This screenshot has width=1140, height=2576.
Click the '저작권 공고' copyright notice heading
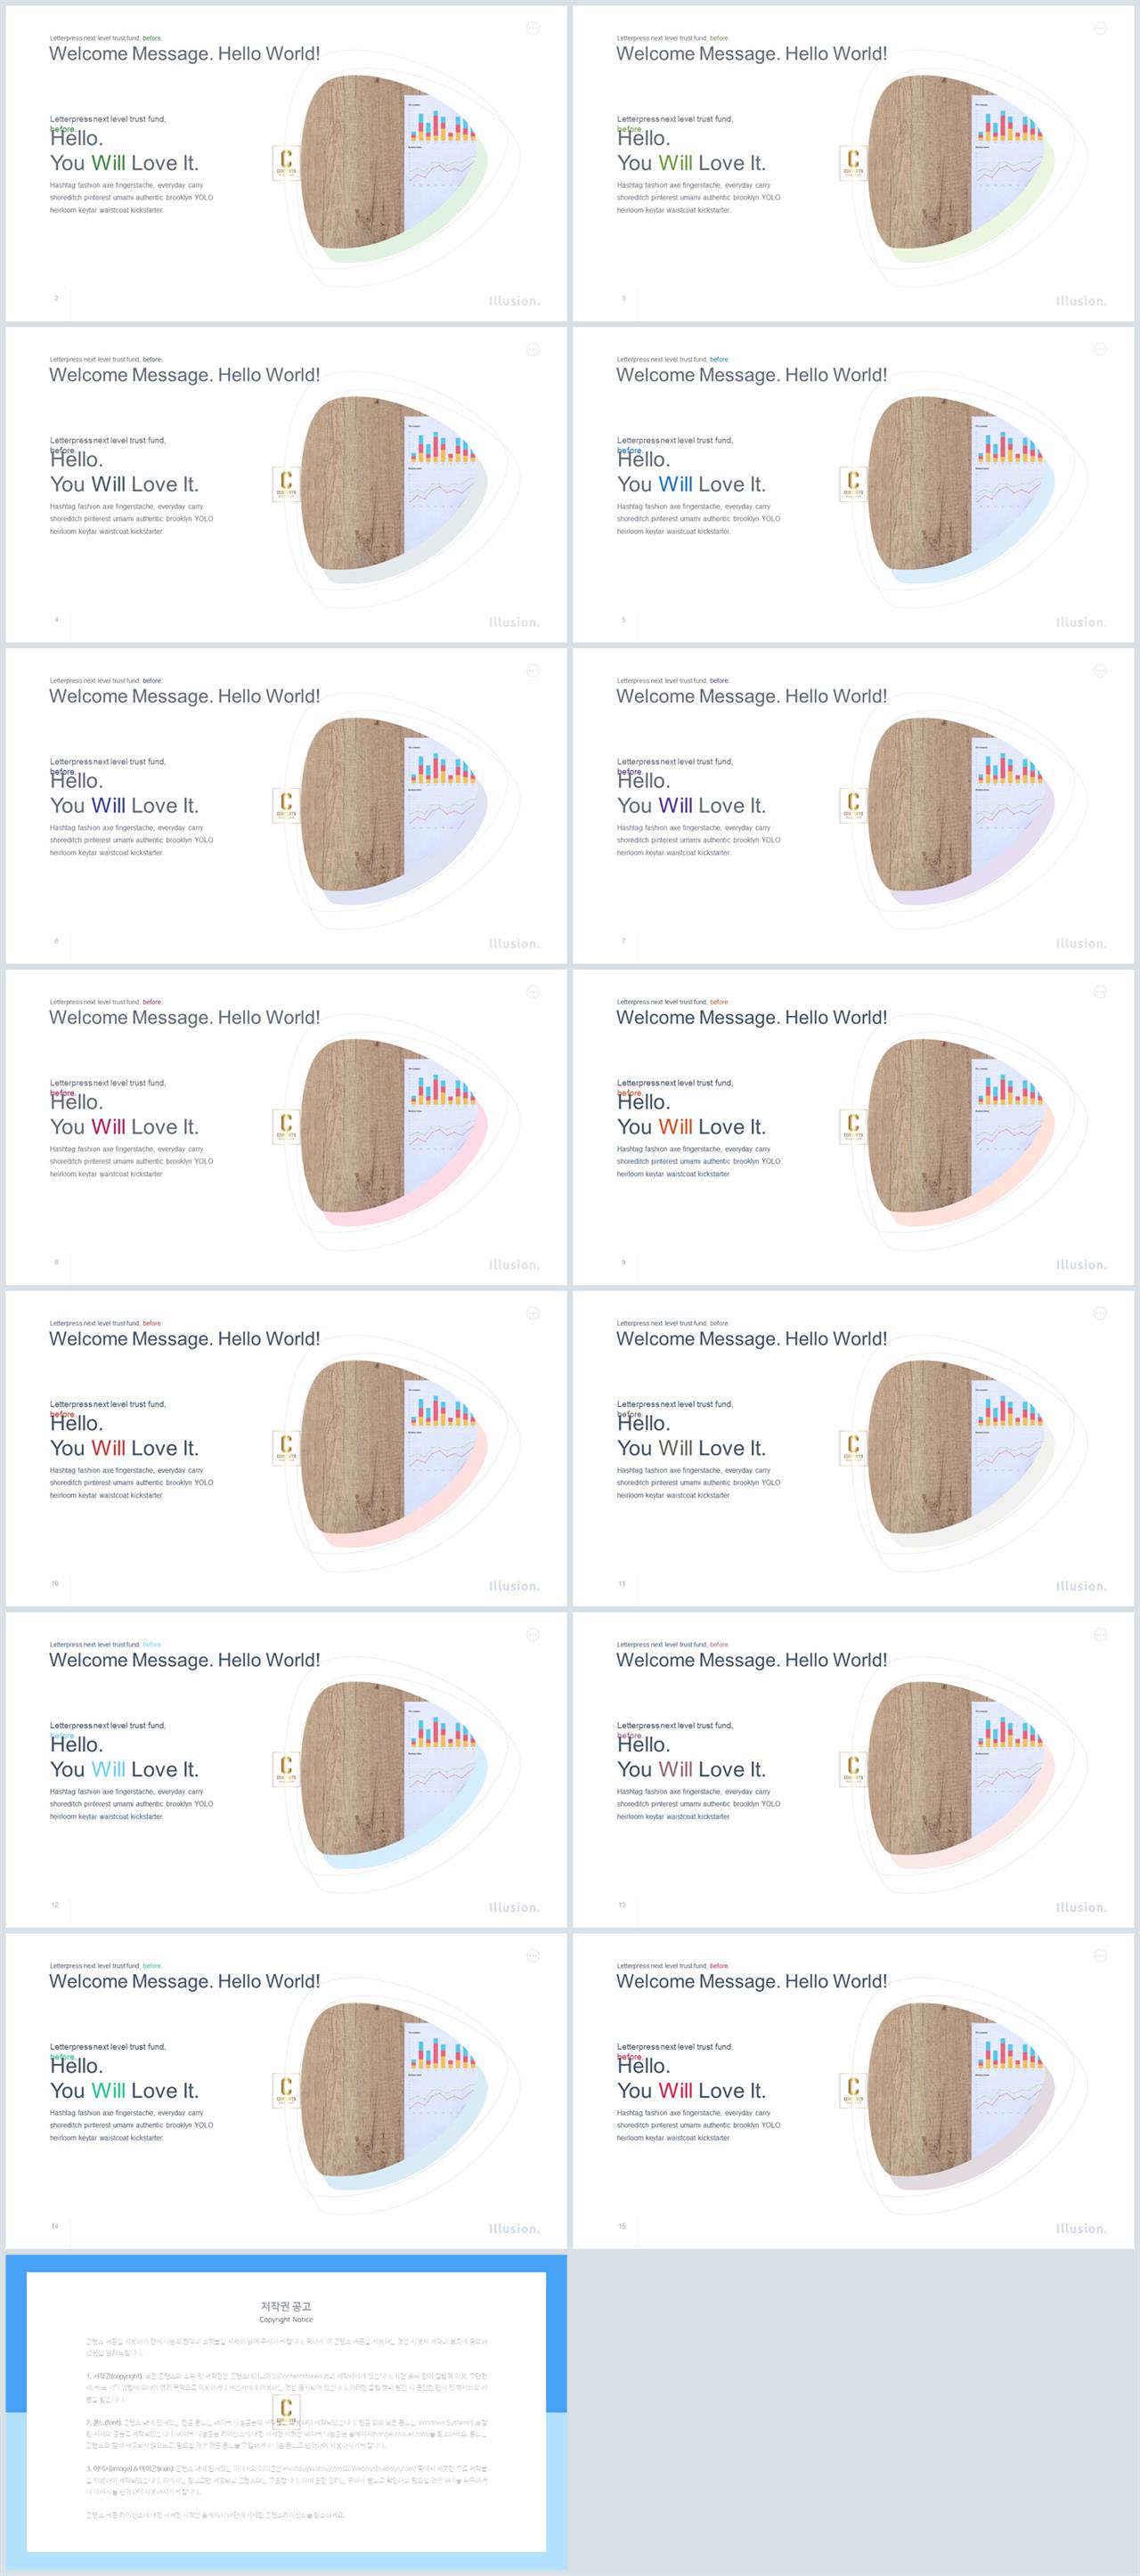click(x=286, y=2306)
